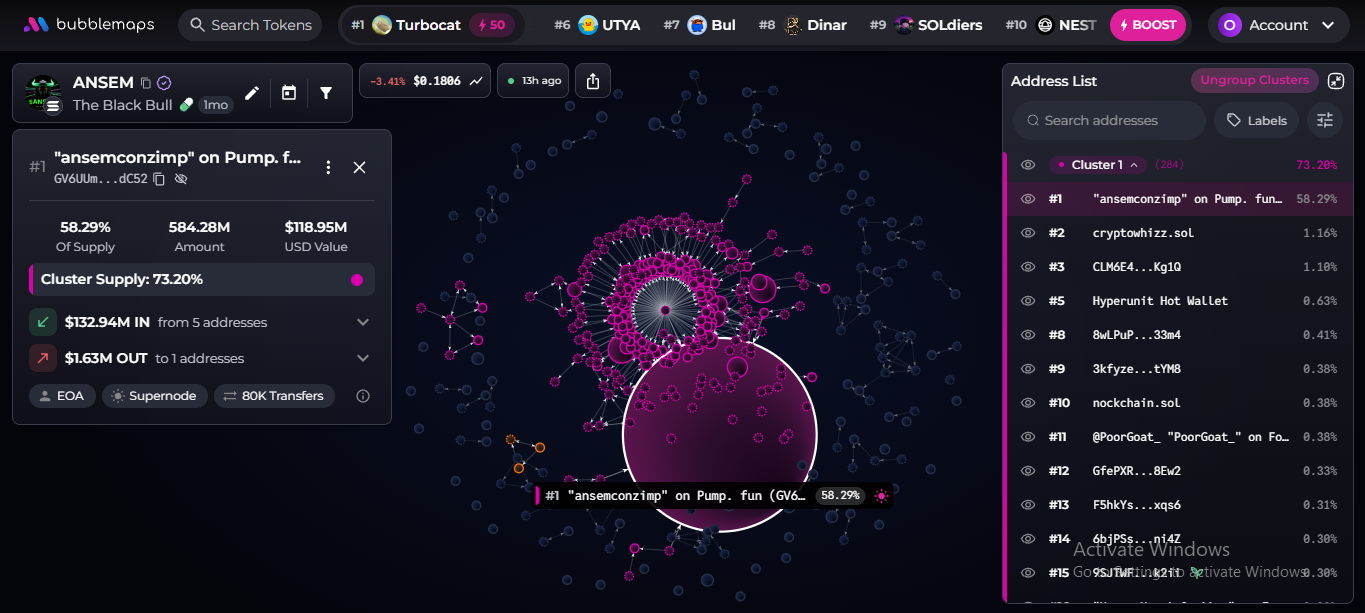Select the nockchain.sol address row
1365x613 pixels.
(1178, 403)
